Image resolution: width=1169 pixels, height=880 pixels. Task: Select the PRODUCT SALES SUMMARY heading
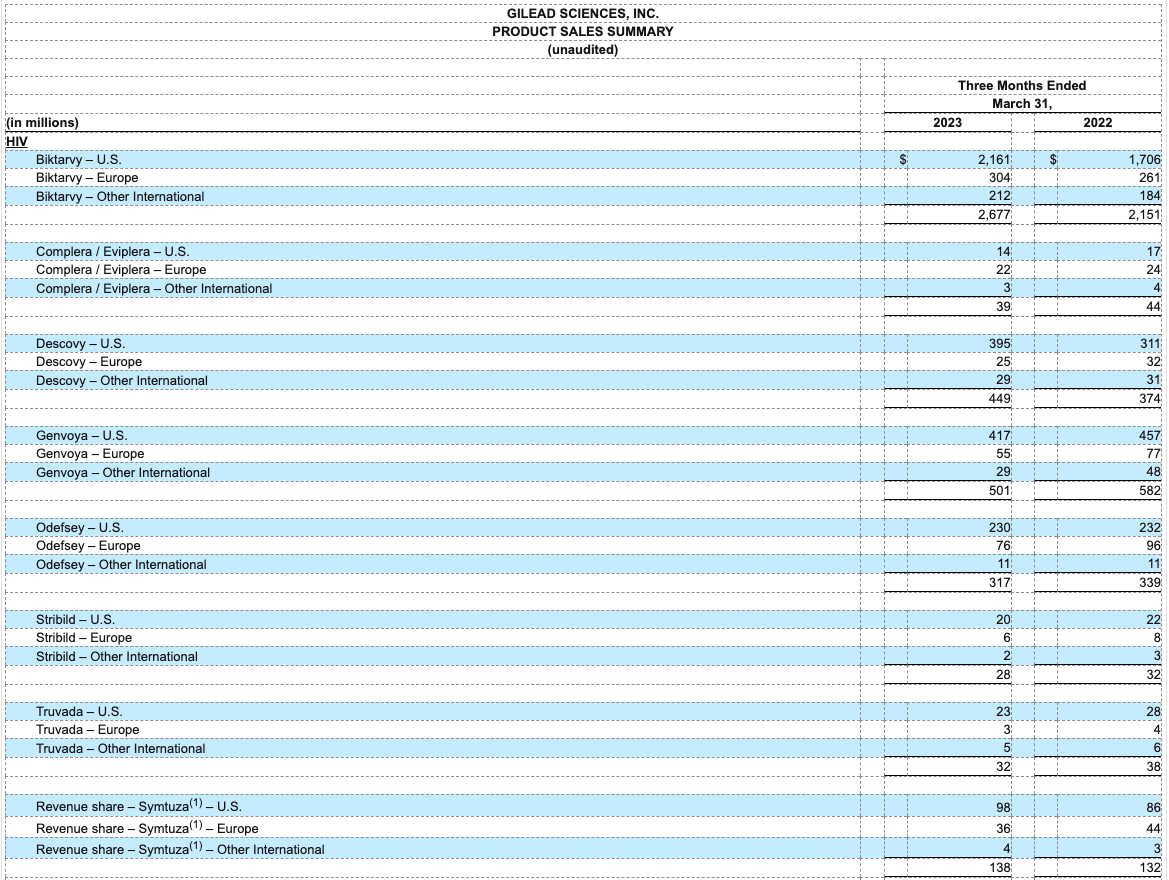[x=582, y=31]
